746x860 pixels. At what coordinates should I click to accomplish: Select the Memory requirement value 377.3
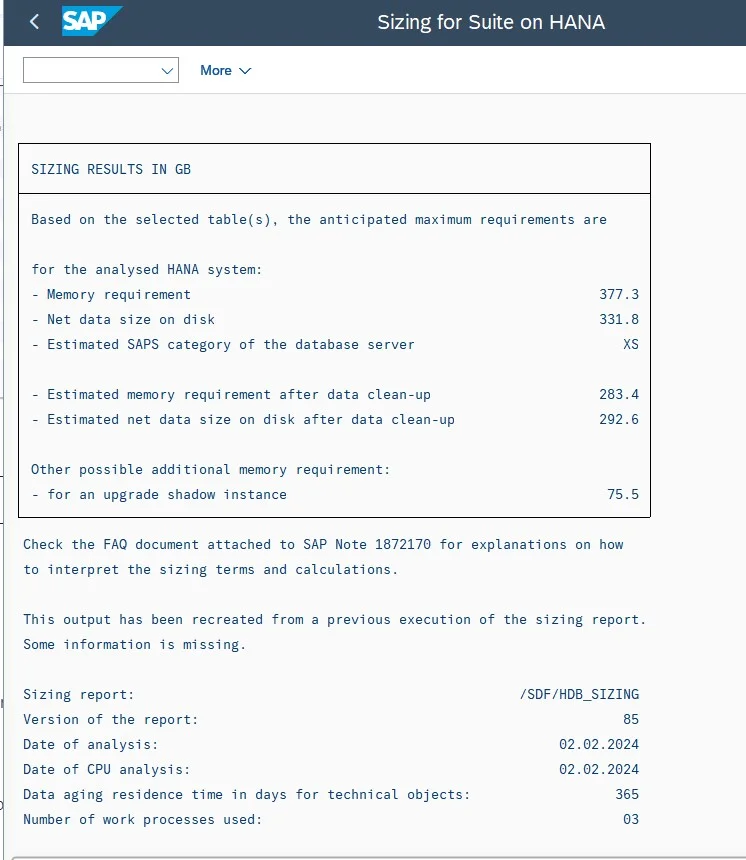619,295
